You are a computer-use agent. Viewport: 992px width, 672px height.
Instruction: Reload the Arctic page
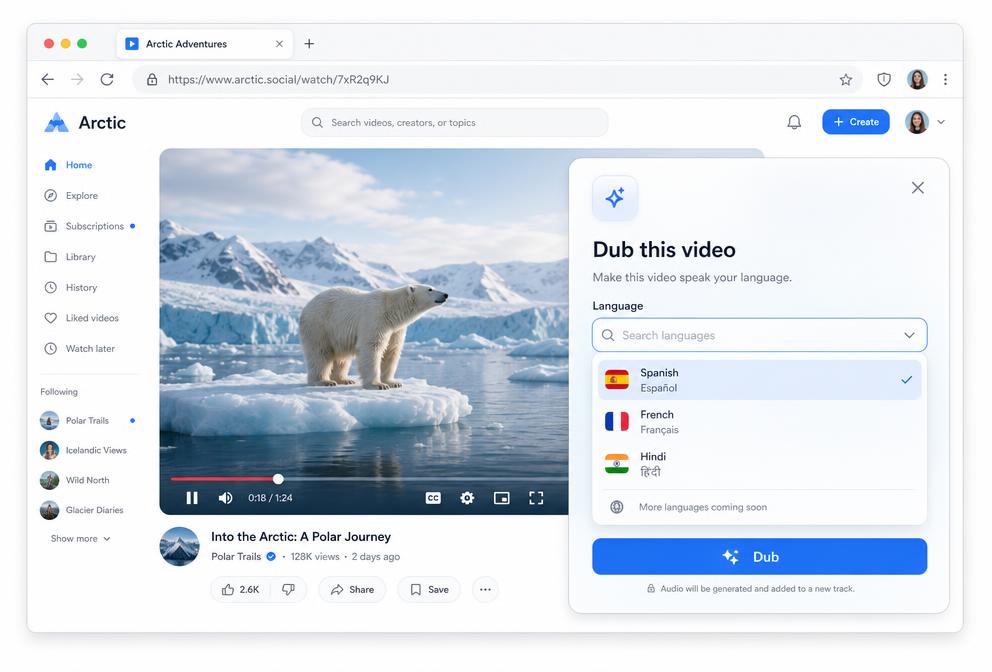coord(107,79)
